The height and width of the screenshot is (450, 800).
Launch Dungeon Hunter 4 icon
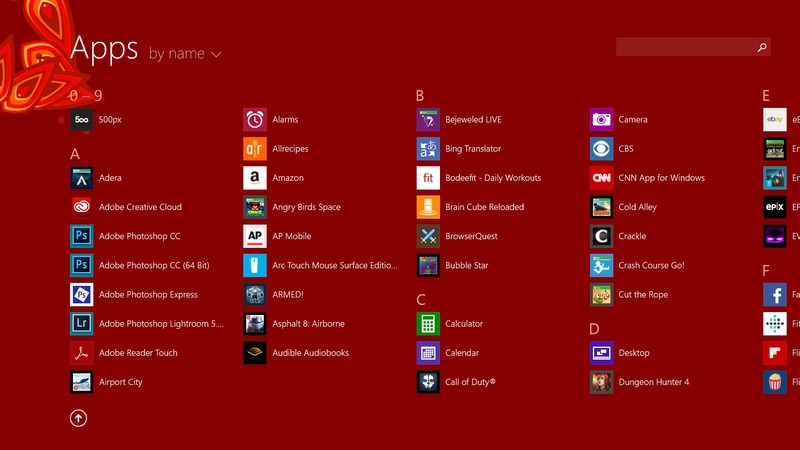602,382
